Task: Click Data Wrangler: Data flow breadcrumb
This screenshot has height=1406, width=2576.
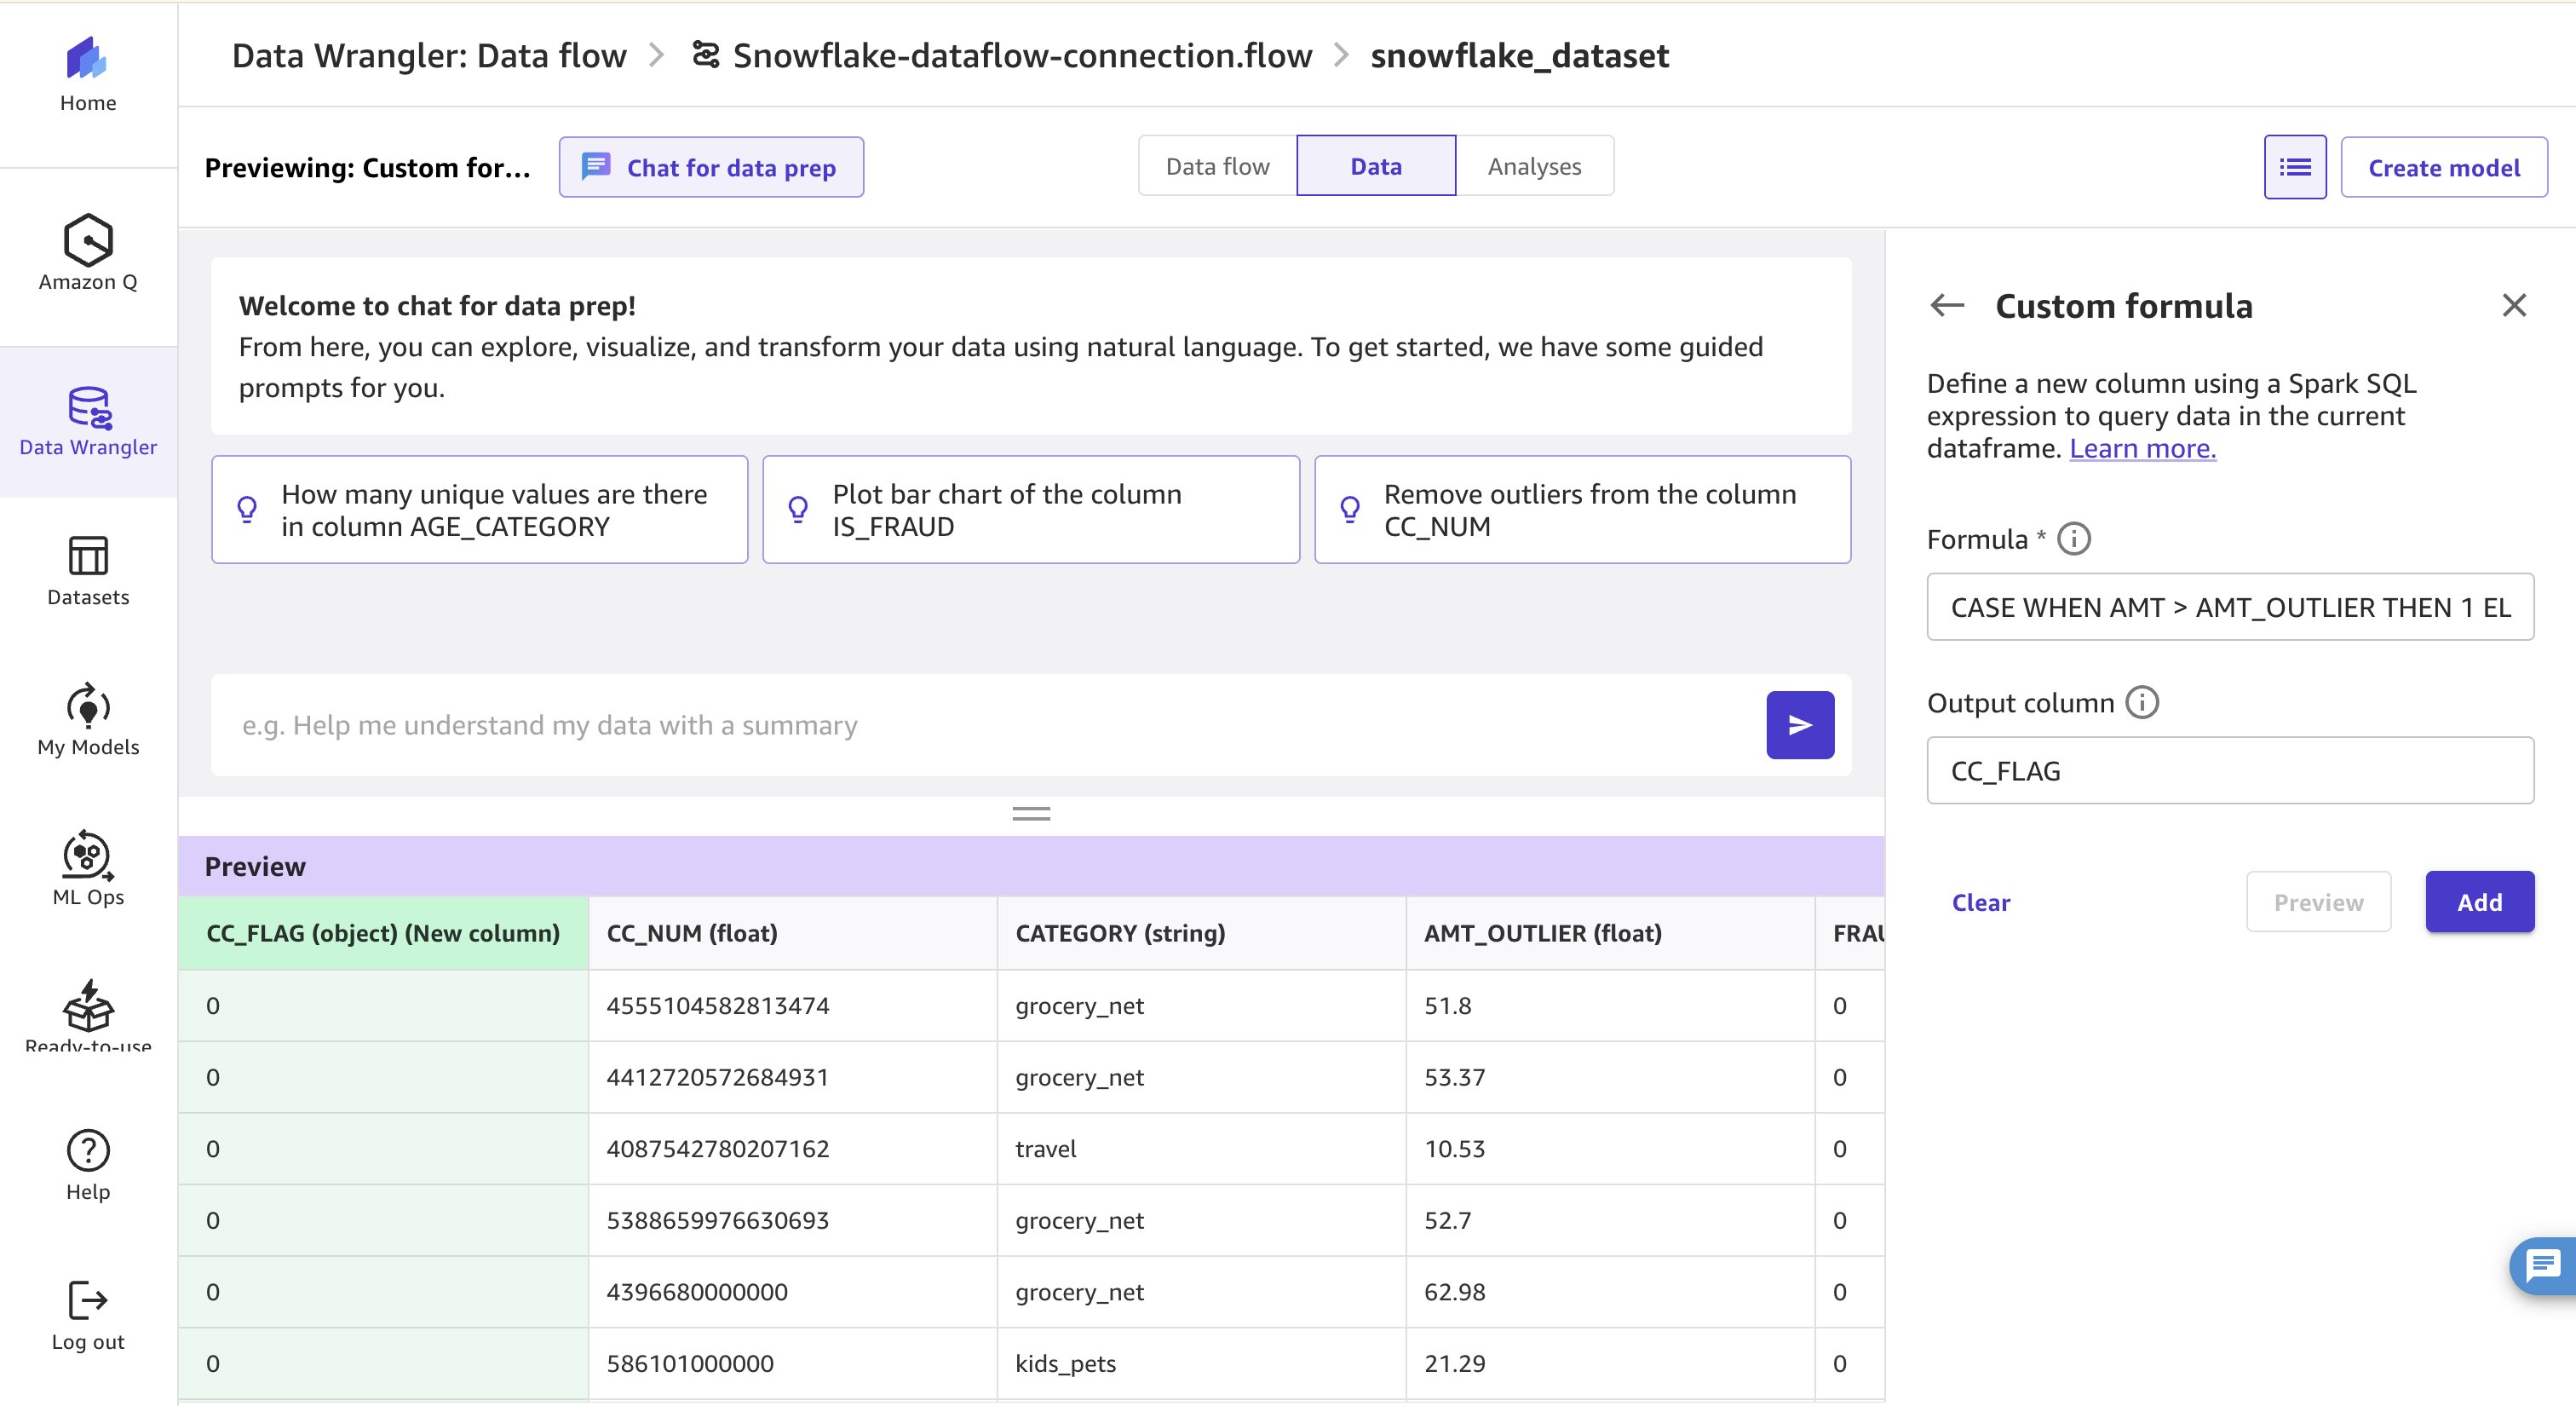Action: click(x=429, y=55)
